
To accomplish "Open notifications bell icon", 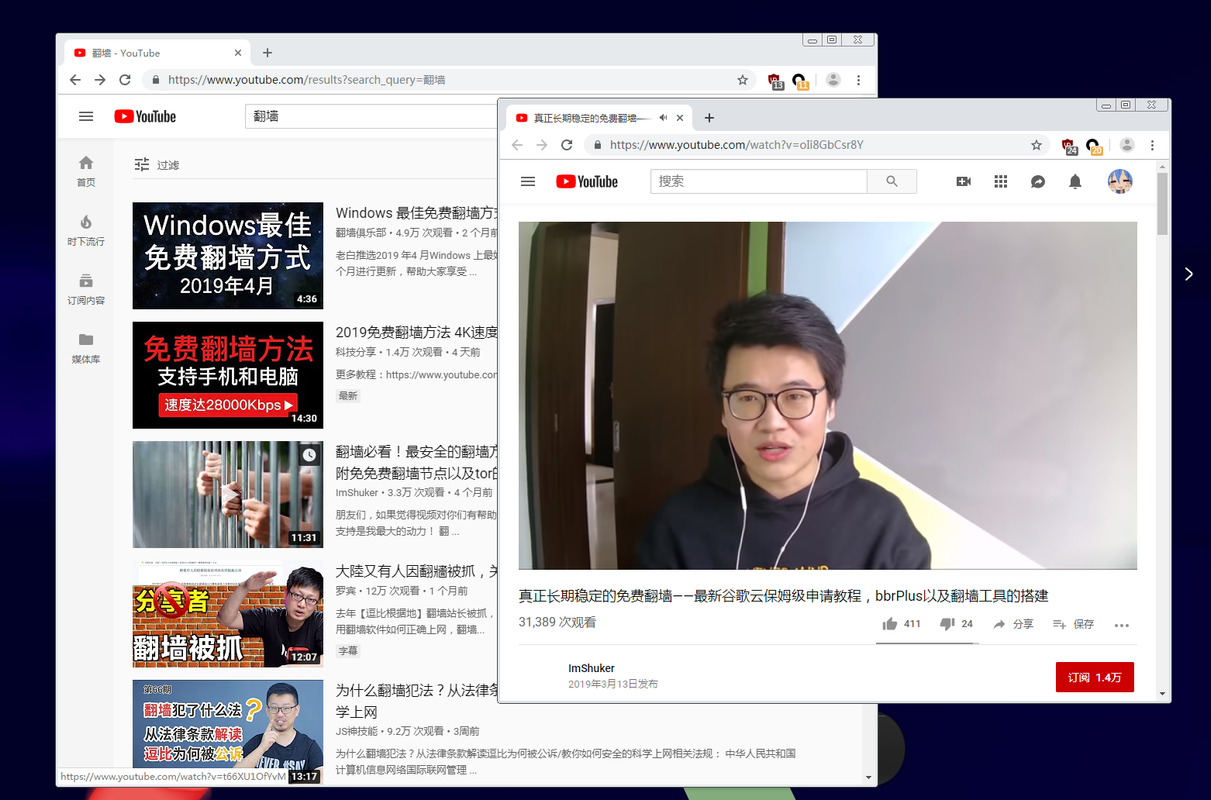I will [x=1075, y=181].
